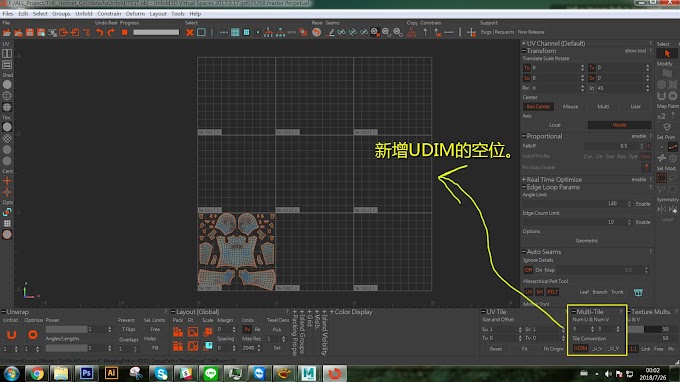Select the Box Center option

tap(538, 107)
